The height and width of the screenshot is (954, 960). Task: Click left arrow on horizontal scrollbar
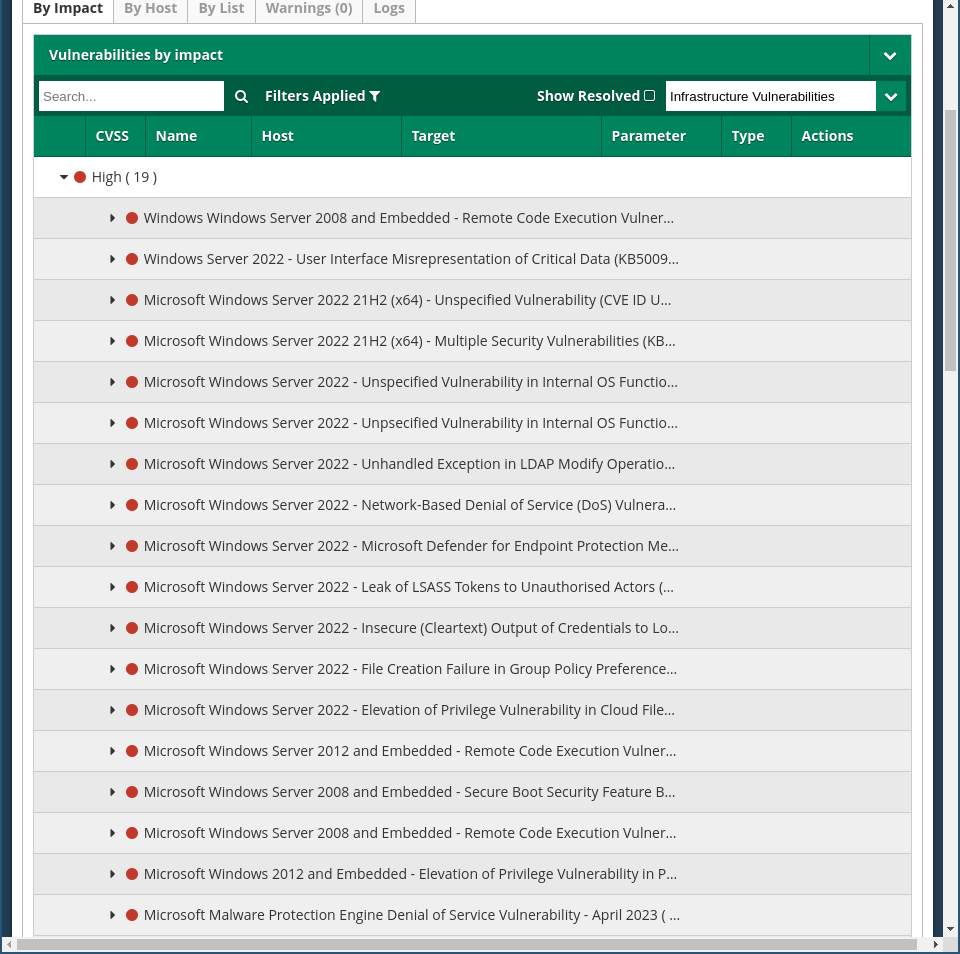[9, 944]
